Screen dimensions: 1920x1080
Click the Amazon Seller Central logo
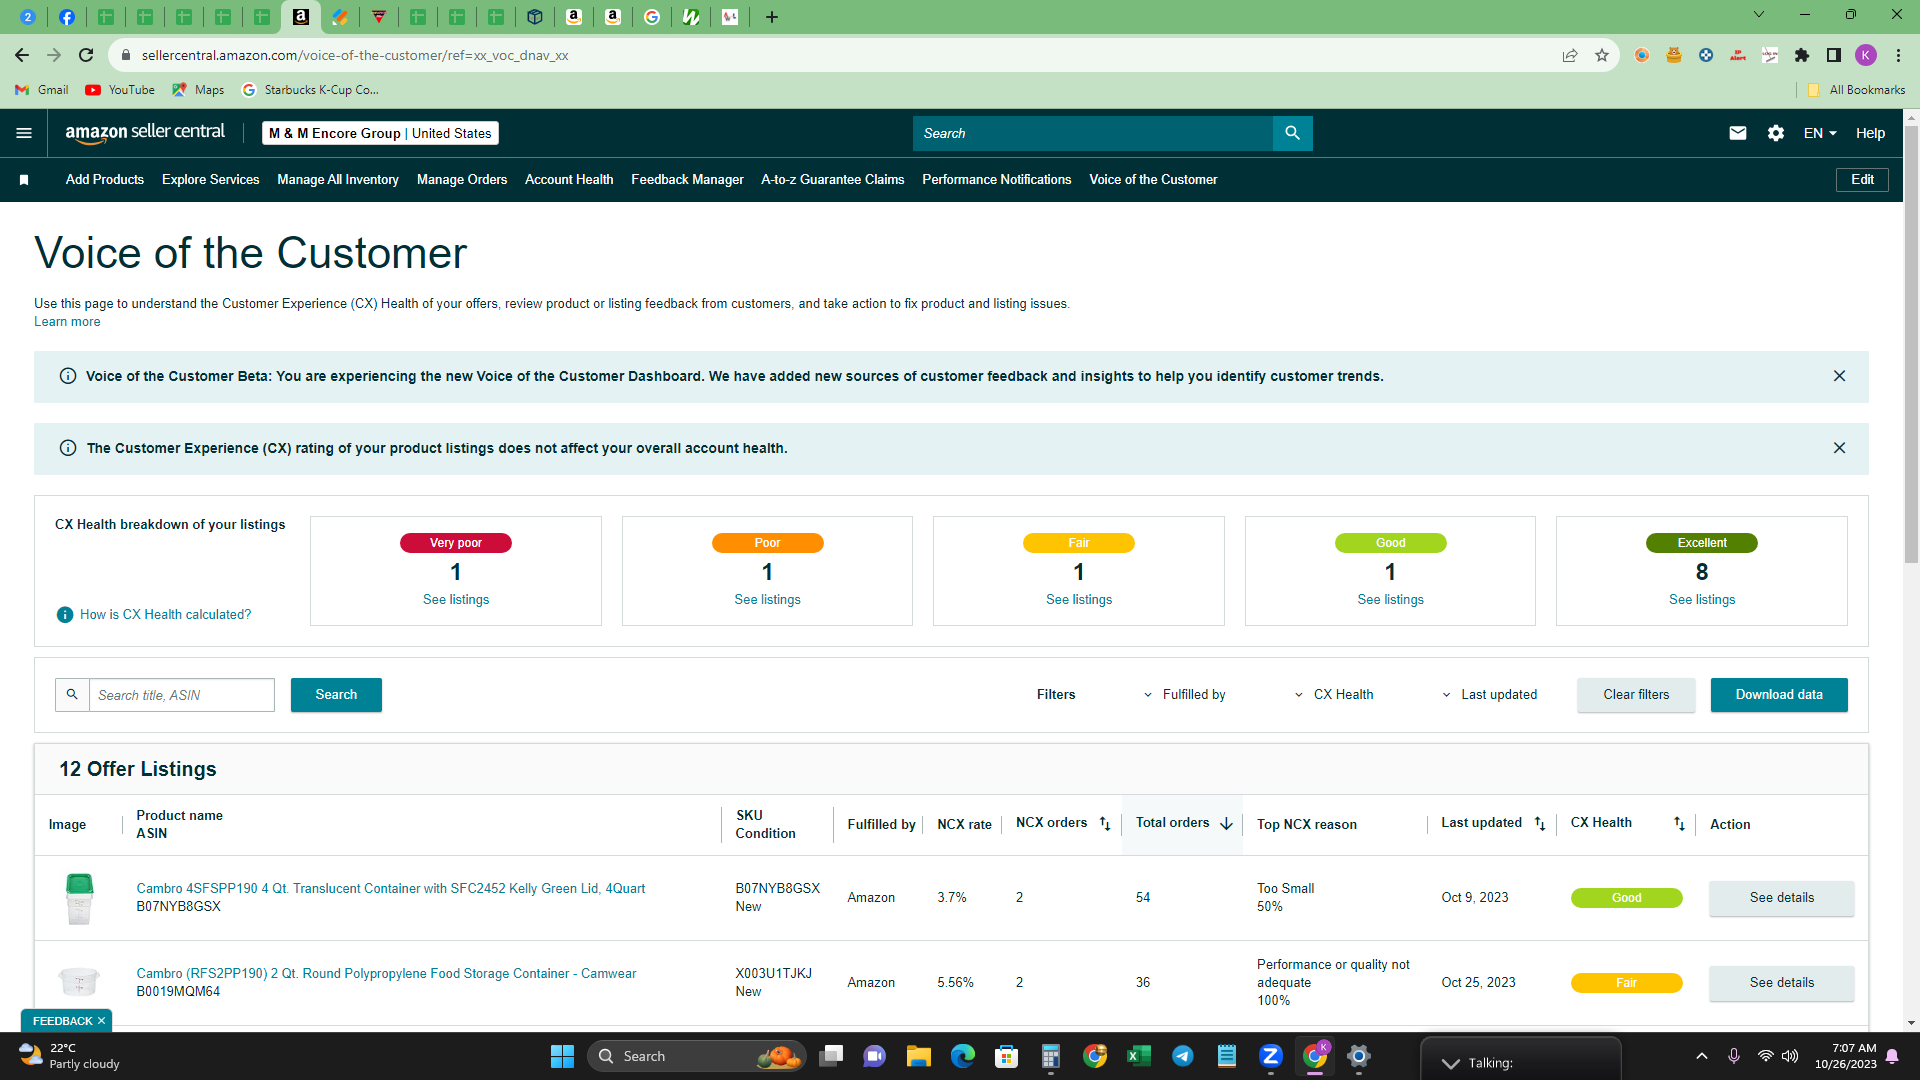tap(145, 133)
